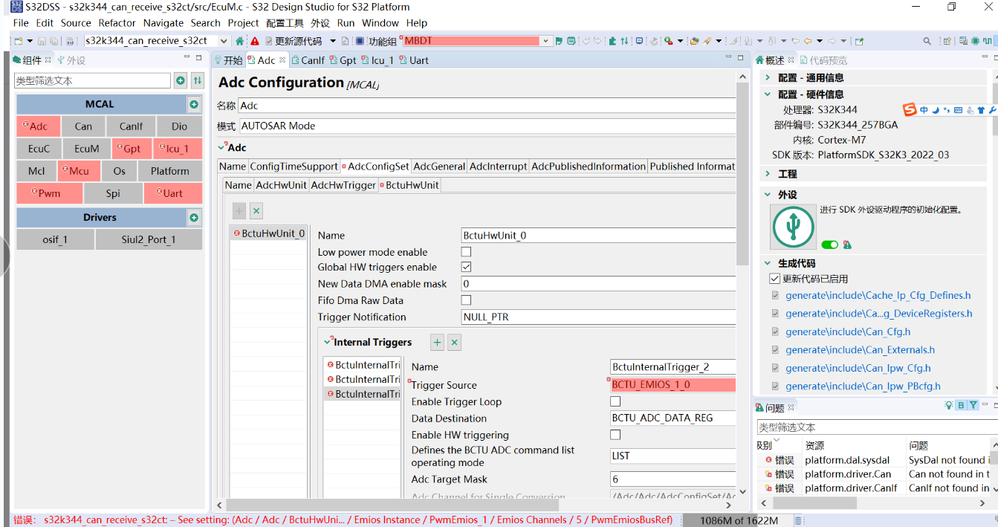Open the Refactor menu
Screen dimensions: 998x527
pos(117,23)
